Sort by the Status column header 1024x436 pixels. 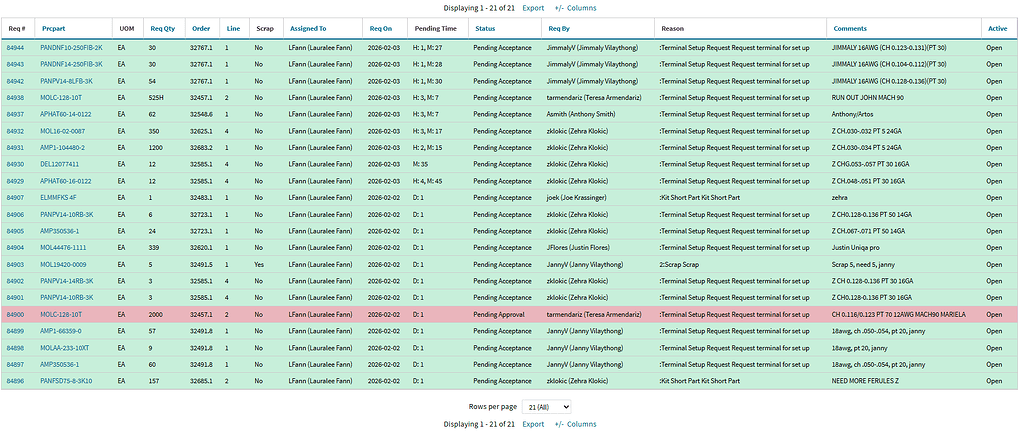485,29
